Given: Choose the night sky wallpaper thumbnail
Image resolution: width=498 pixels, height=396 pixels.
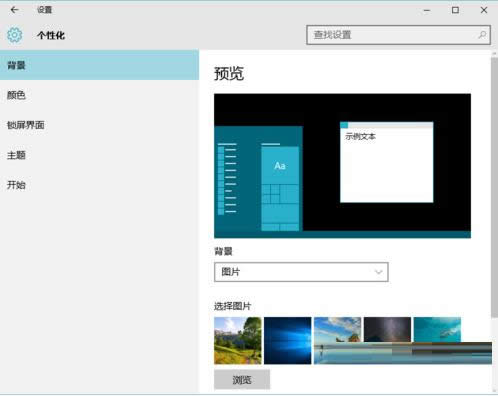Looking at the screenshot, I should (387, 330).
